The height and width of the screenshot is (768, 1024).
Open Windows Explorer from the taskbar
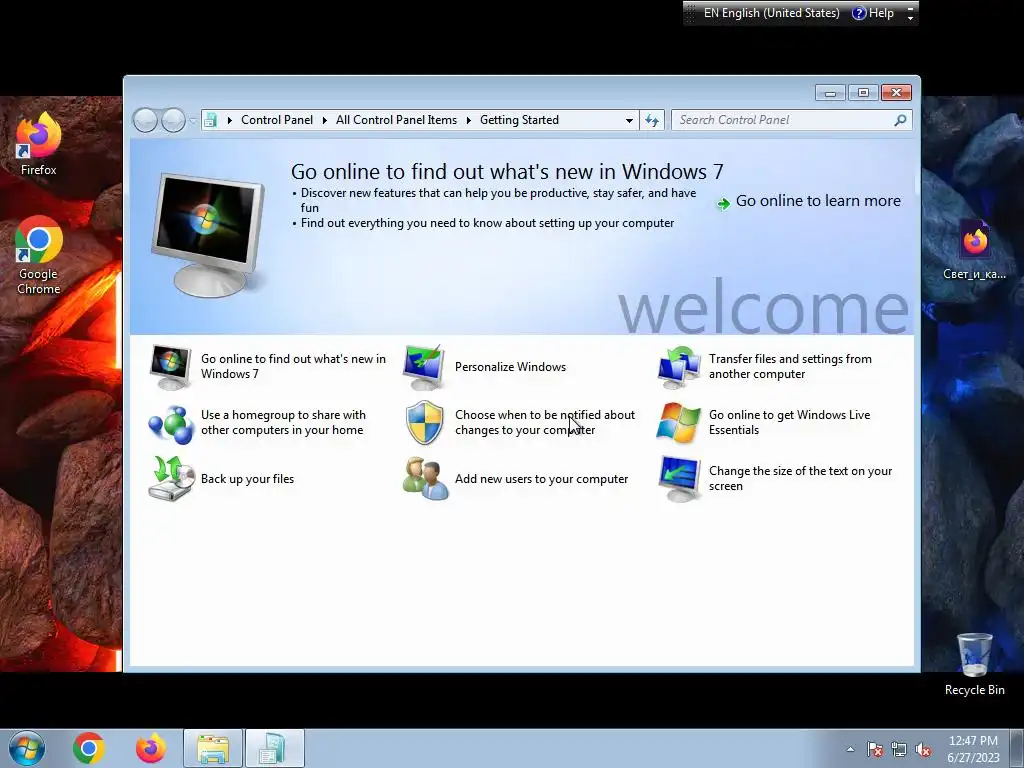[x=213, y=748]
